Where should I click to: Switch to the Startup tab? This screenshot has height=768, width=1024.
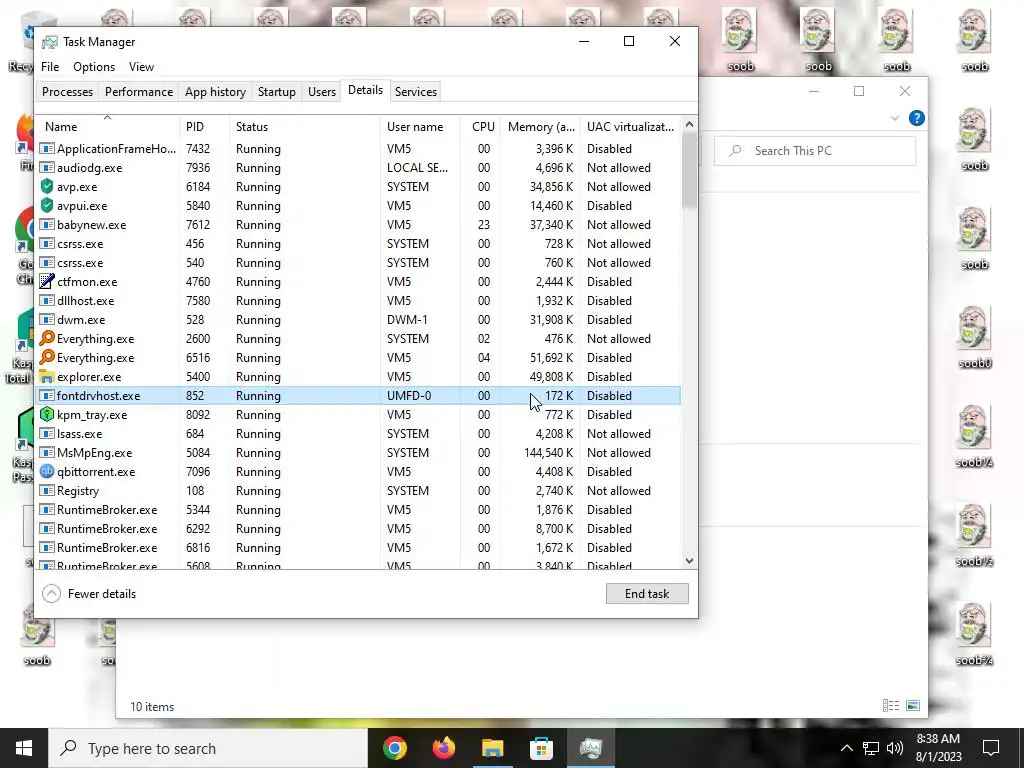(x=276, y=91)
